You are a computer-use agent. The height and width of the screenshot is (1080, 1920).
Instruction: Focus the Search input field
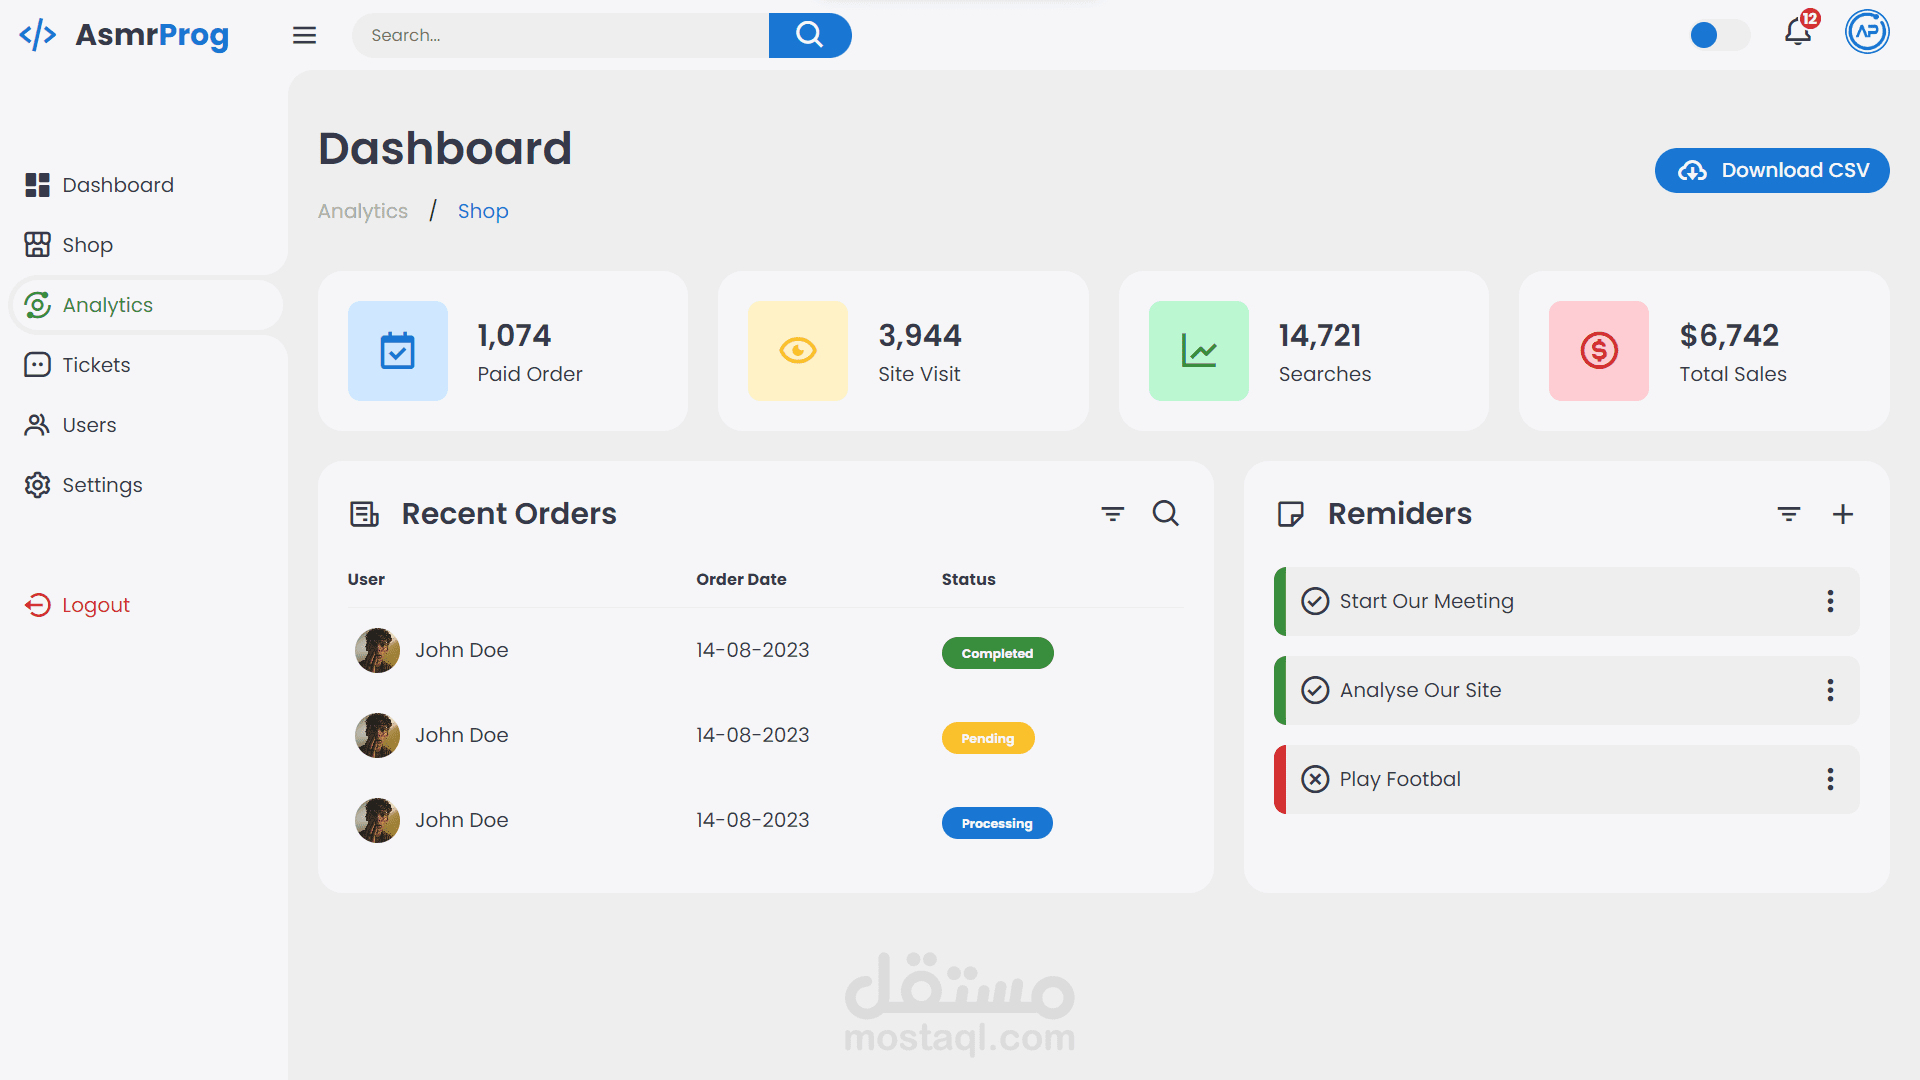click(x=560, y=35)
